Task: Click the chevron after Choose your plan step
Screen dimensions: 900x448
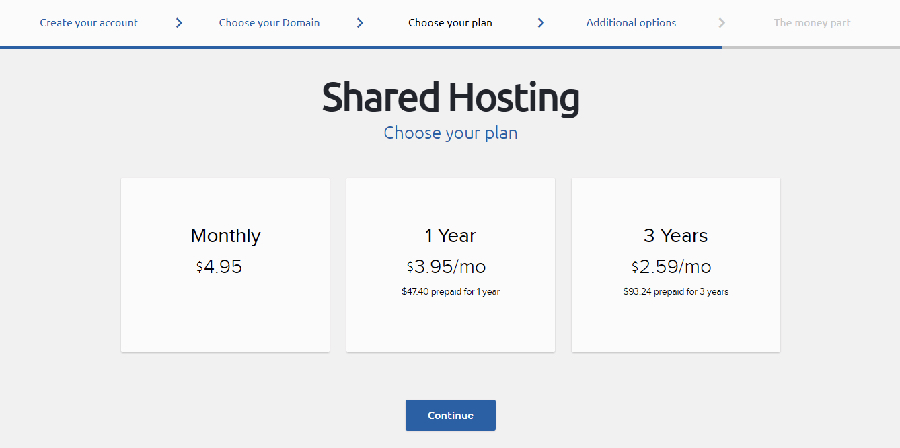Action: click(x=540, y=22)
